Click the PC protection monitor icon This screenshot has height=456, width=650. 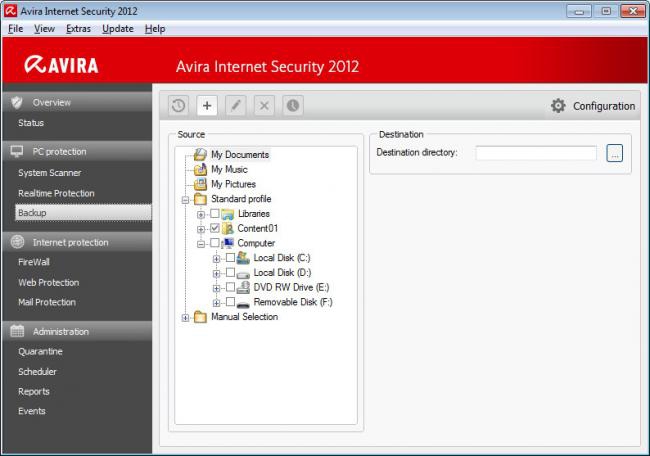point(17,152)
